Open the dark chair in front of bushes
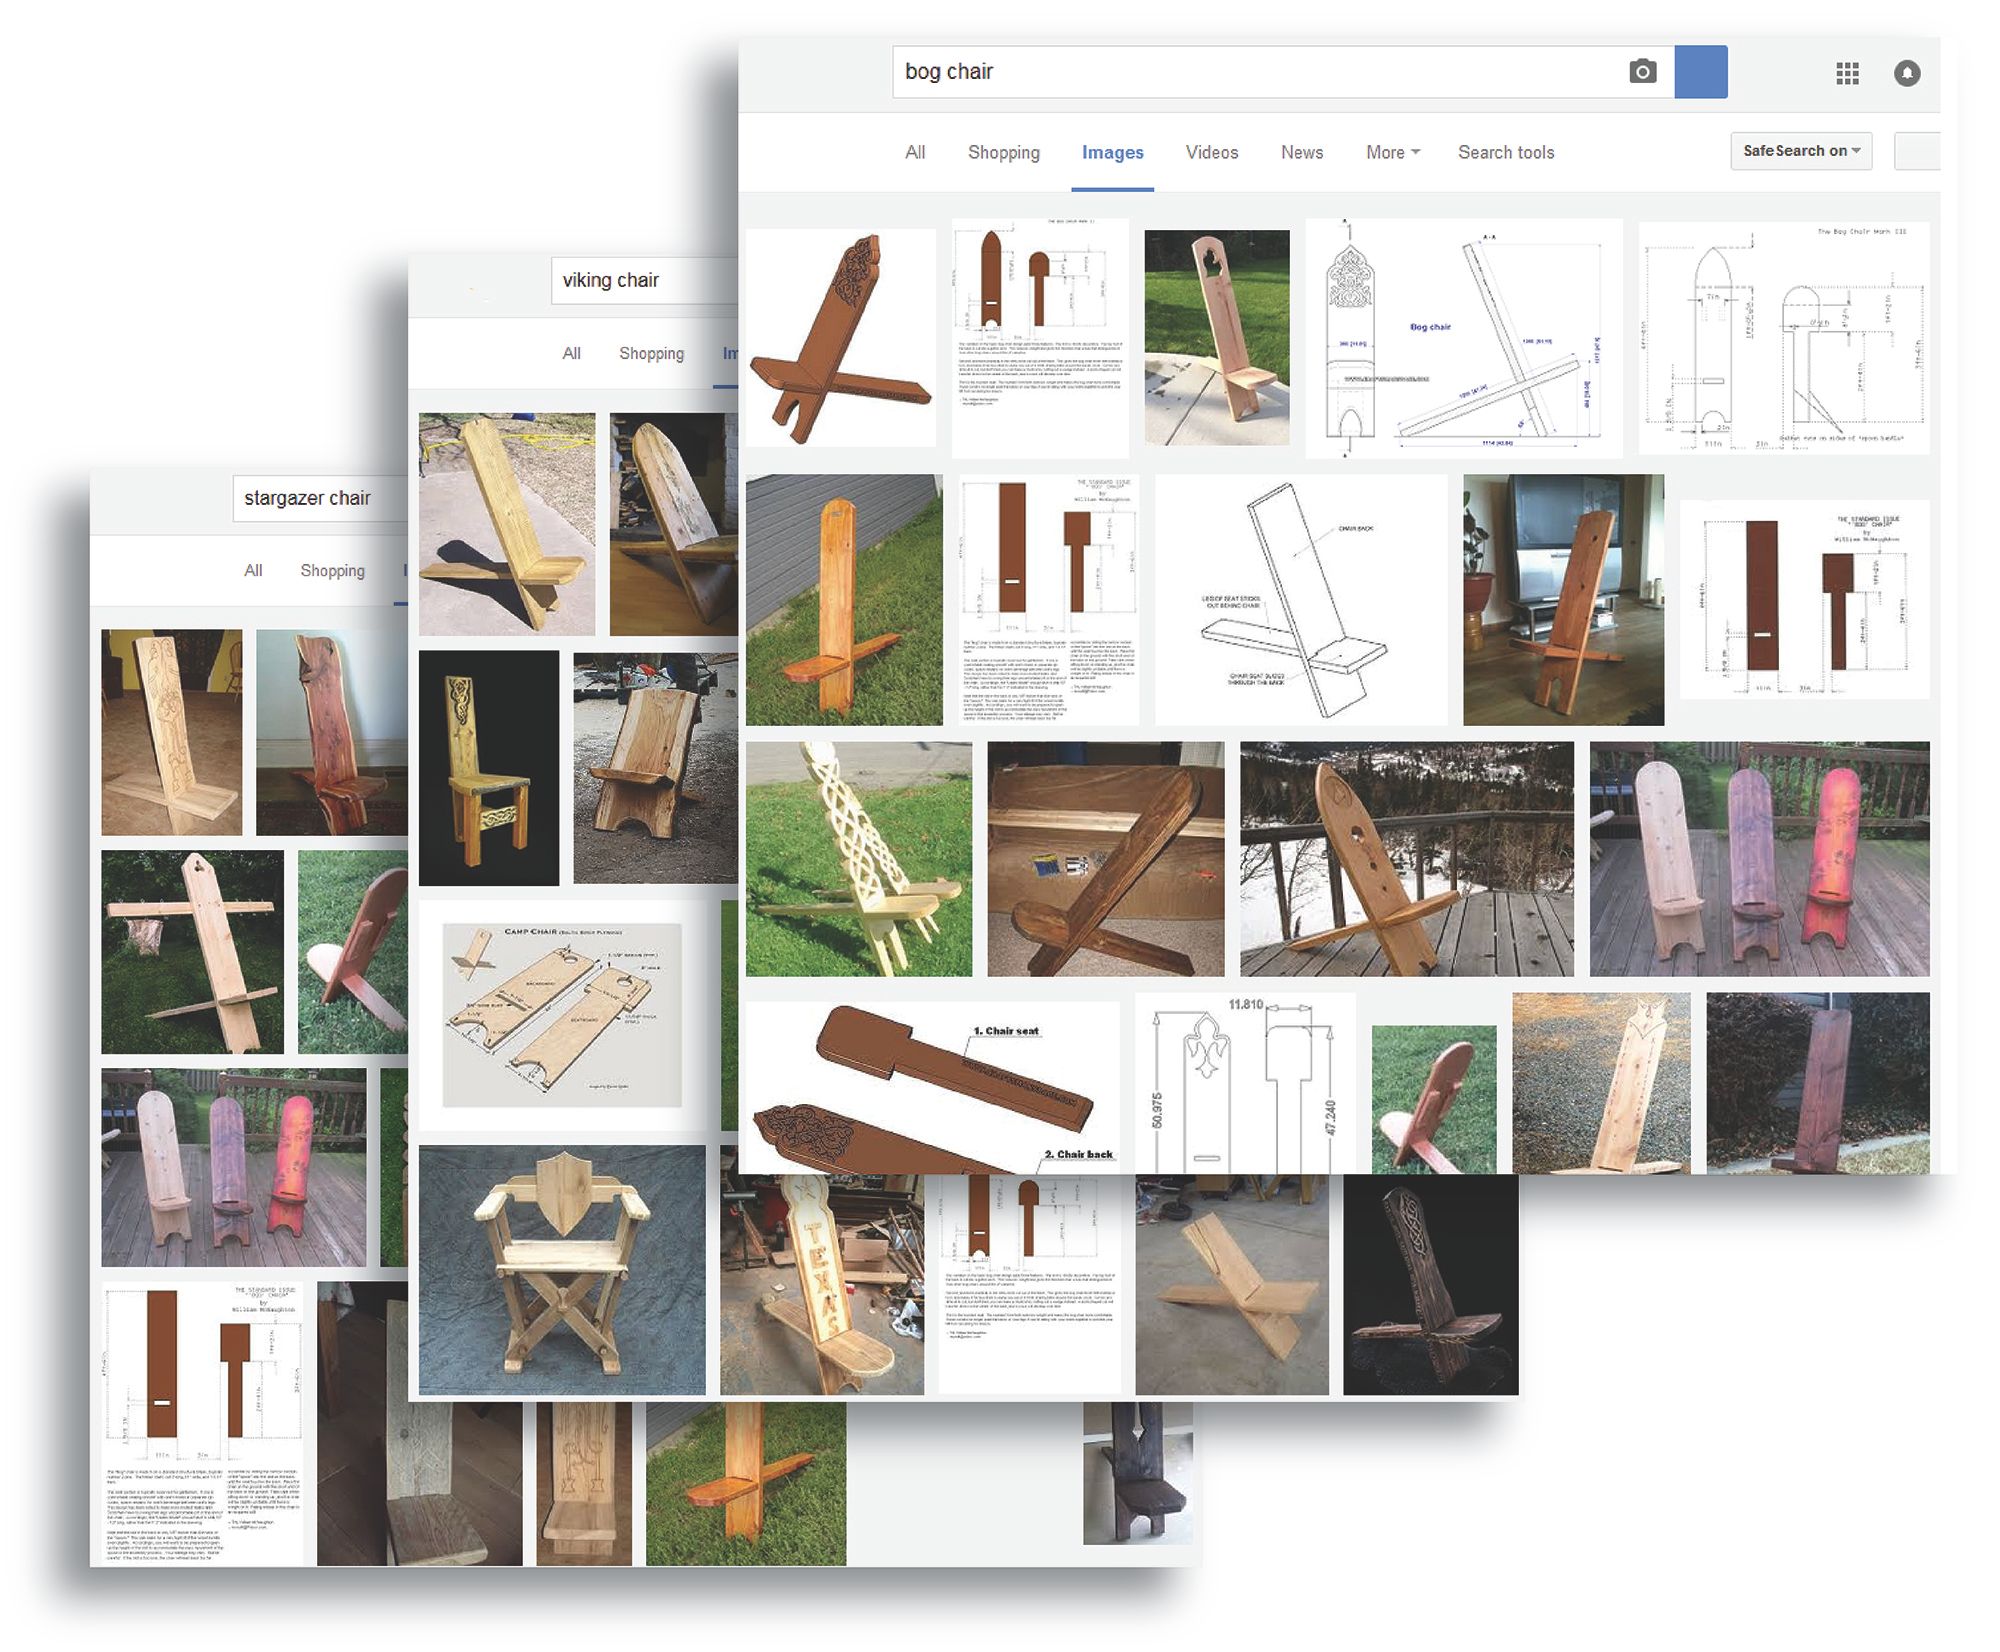Screen dimensions: 2000x1652 pos(1818,1084)
